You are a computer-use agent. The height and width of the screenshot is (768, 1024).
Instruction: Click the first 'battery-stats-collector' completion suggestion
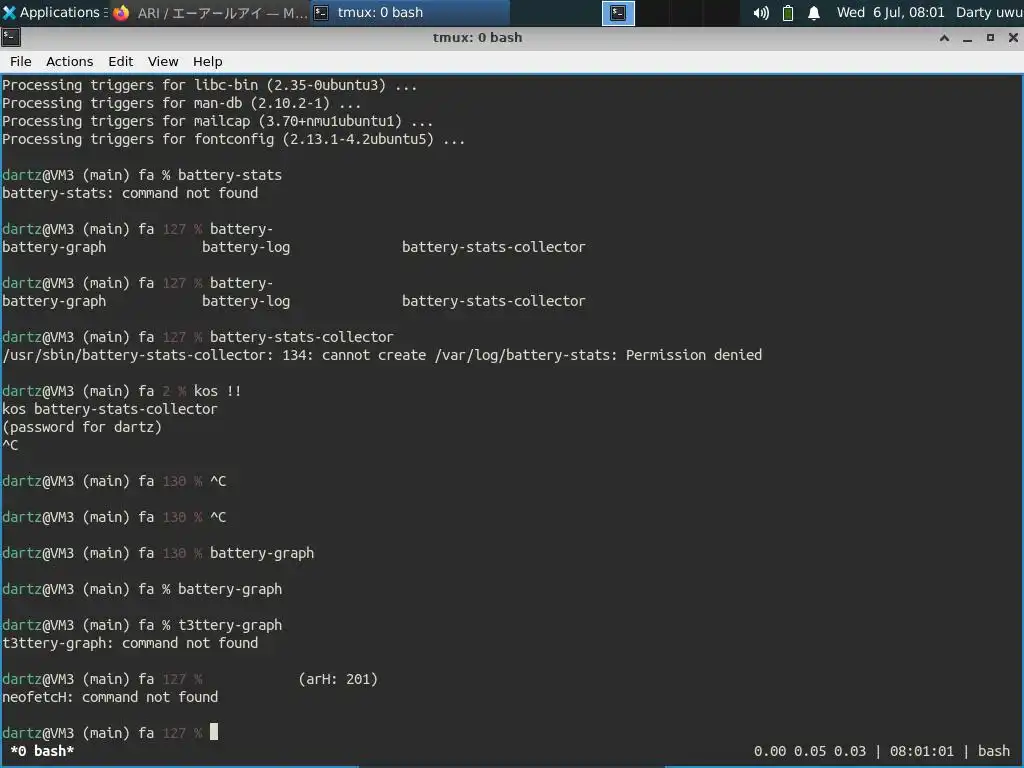click(x=494, y=248)
